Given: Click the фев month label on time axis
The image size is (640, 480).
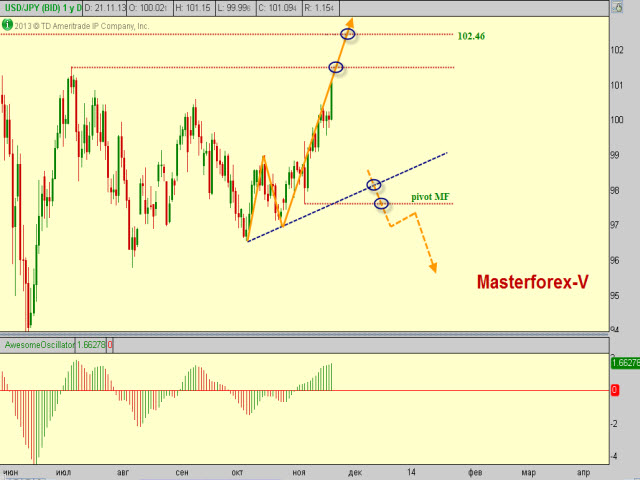Looking at the screenshot, I should (475, 473).
